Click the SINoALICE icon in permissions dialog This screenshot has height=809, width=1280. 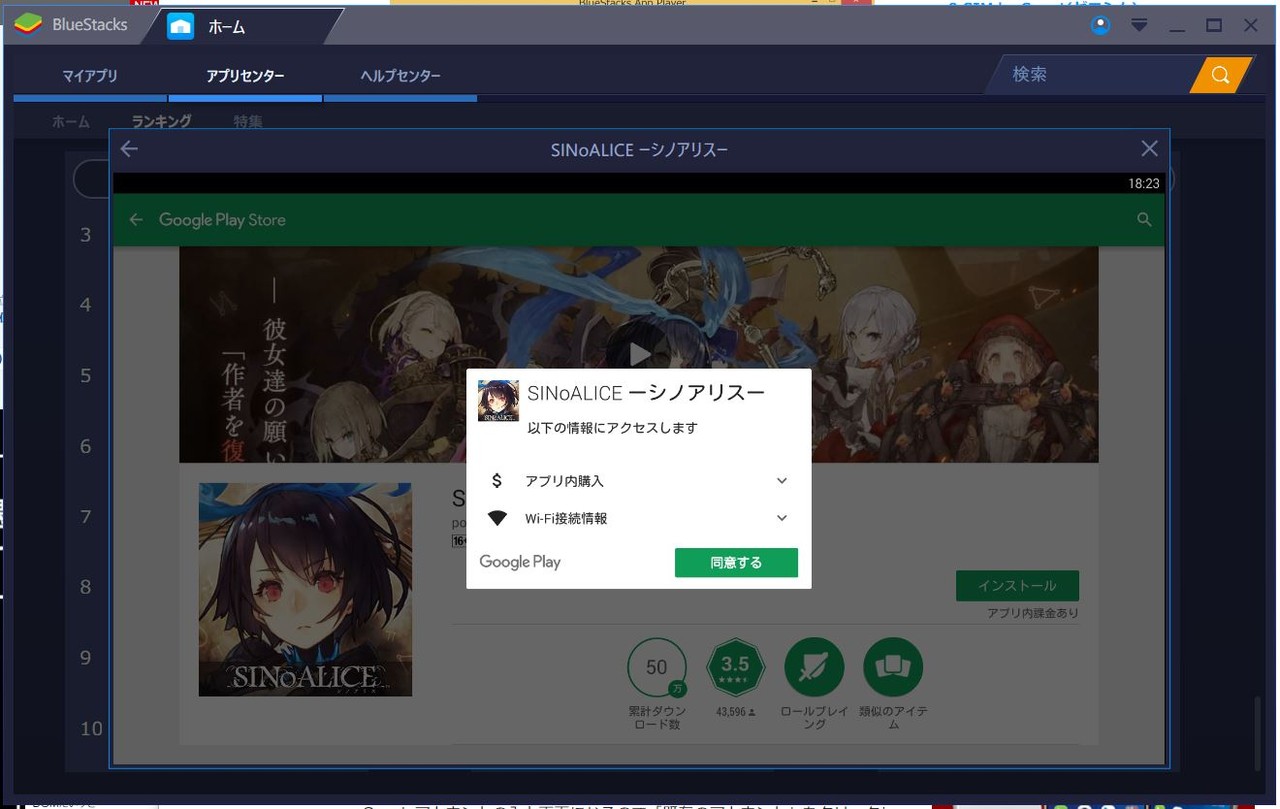[x=498, y=400]
